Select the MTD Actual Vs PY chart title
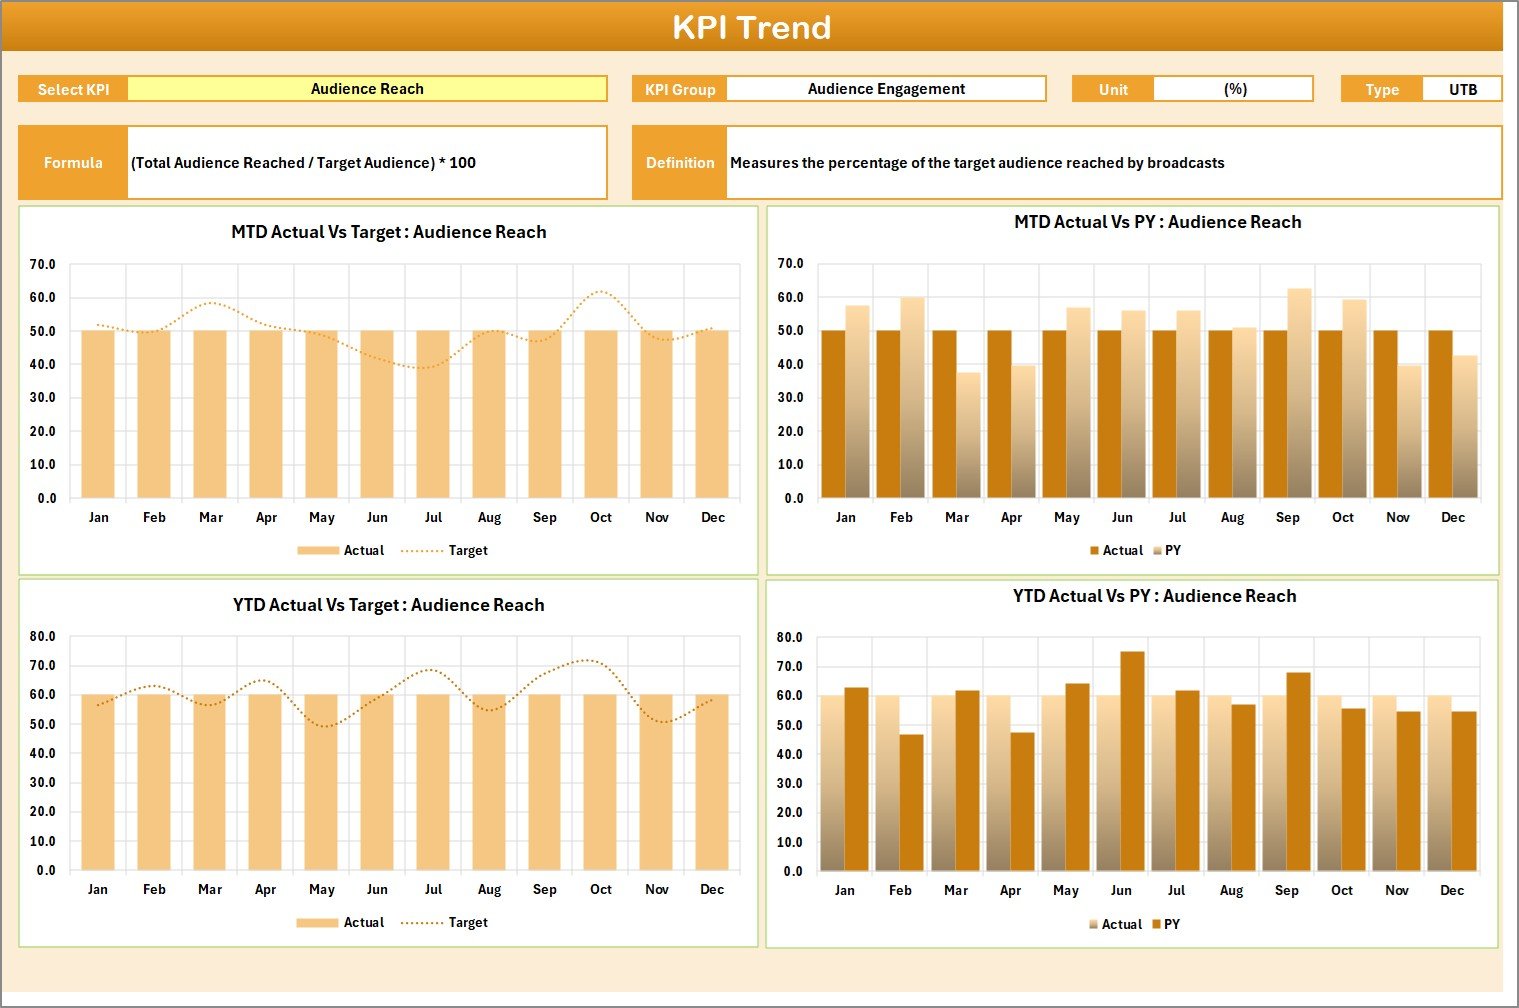1519x1008 pixels. pyautogui.click(x=1157, y=222)
